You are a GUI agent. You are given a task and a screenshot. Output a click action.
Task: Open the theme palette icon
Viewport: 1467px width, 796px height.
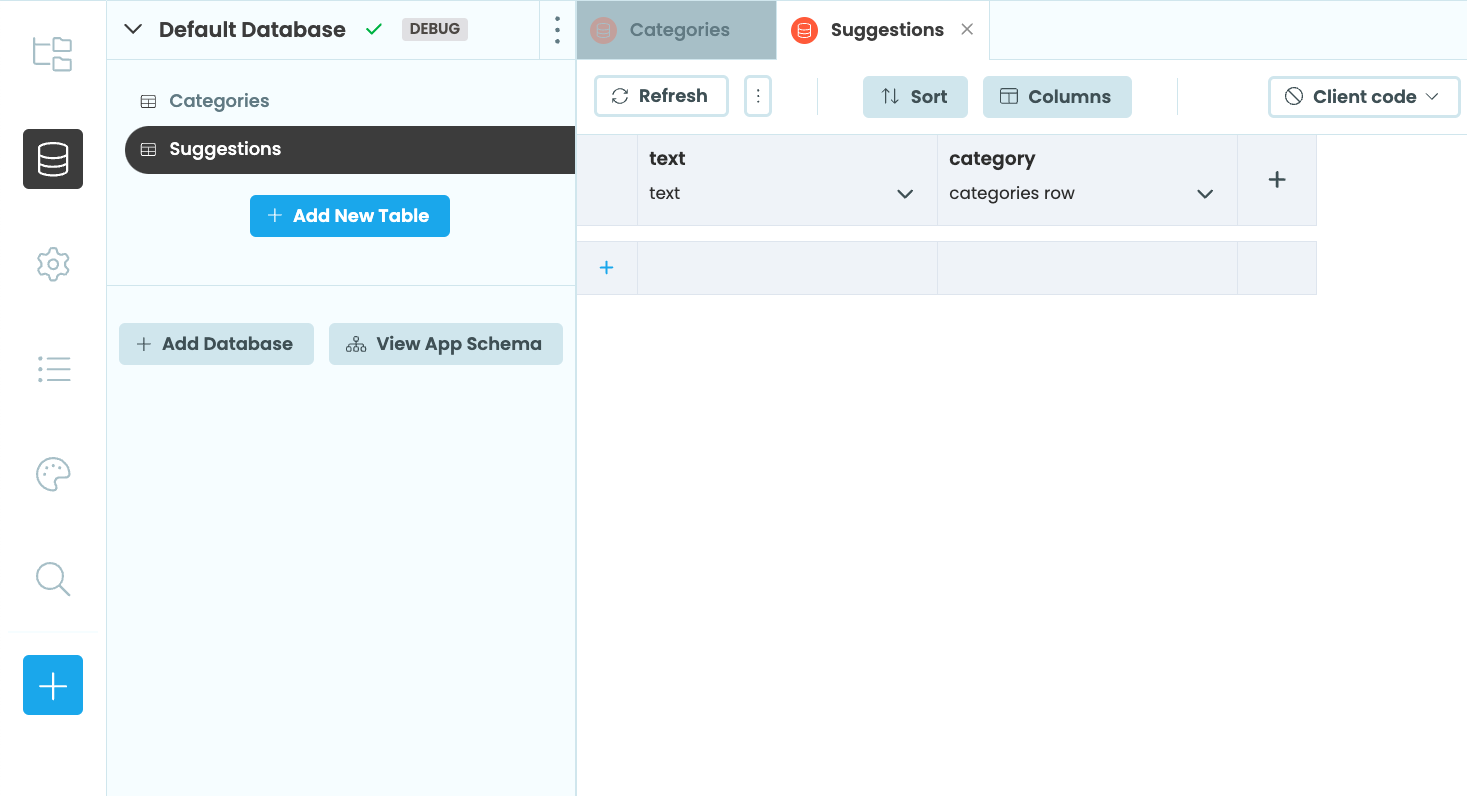(52, 474)
